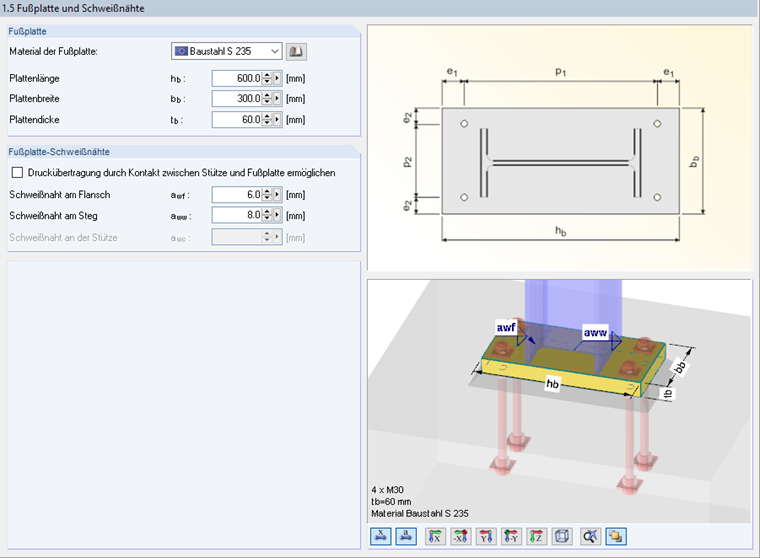Enable Druckübertragung durch Kontakt checkbox

(x=17, y=173)
